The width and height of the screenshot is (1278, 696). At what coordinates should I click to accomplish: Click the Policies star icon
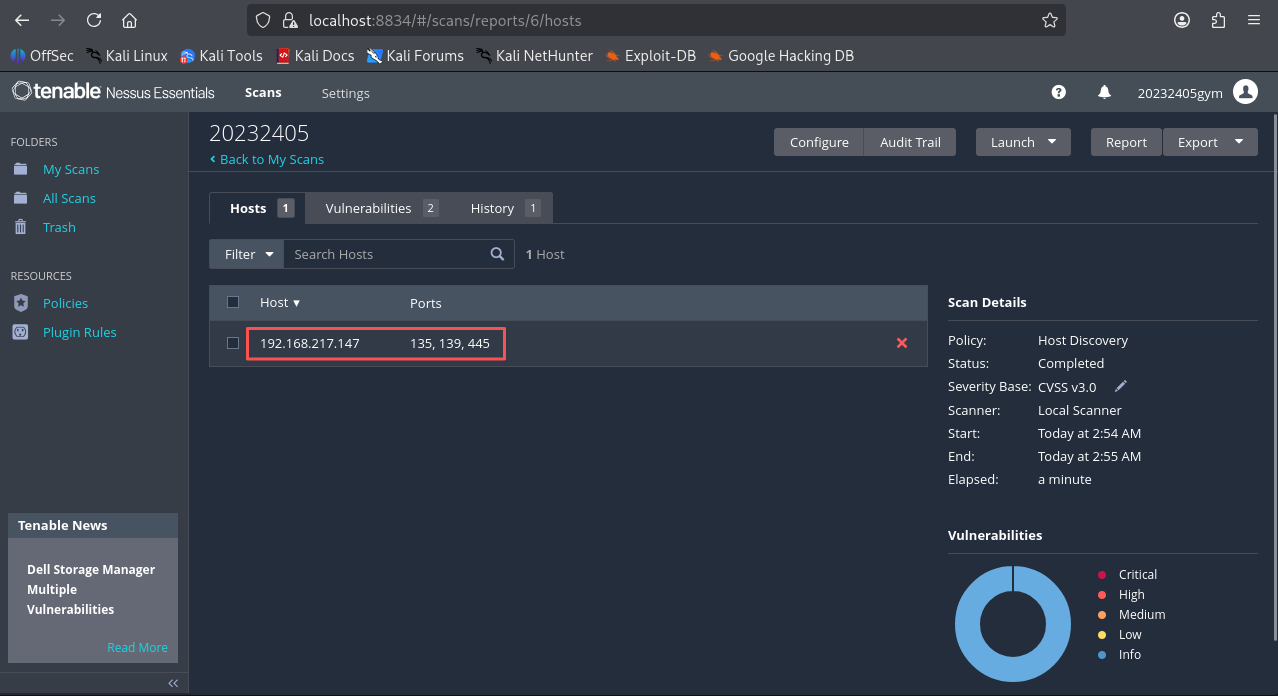[x=20, y=303]
